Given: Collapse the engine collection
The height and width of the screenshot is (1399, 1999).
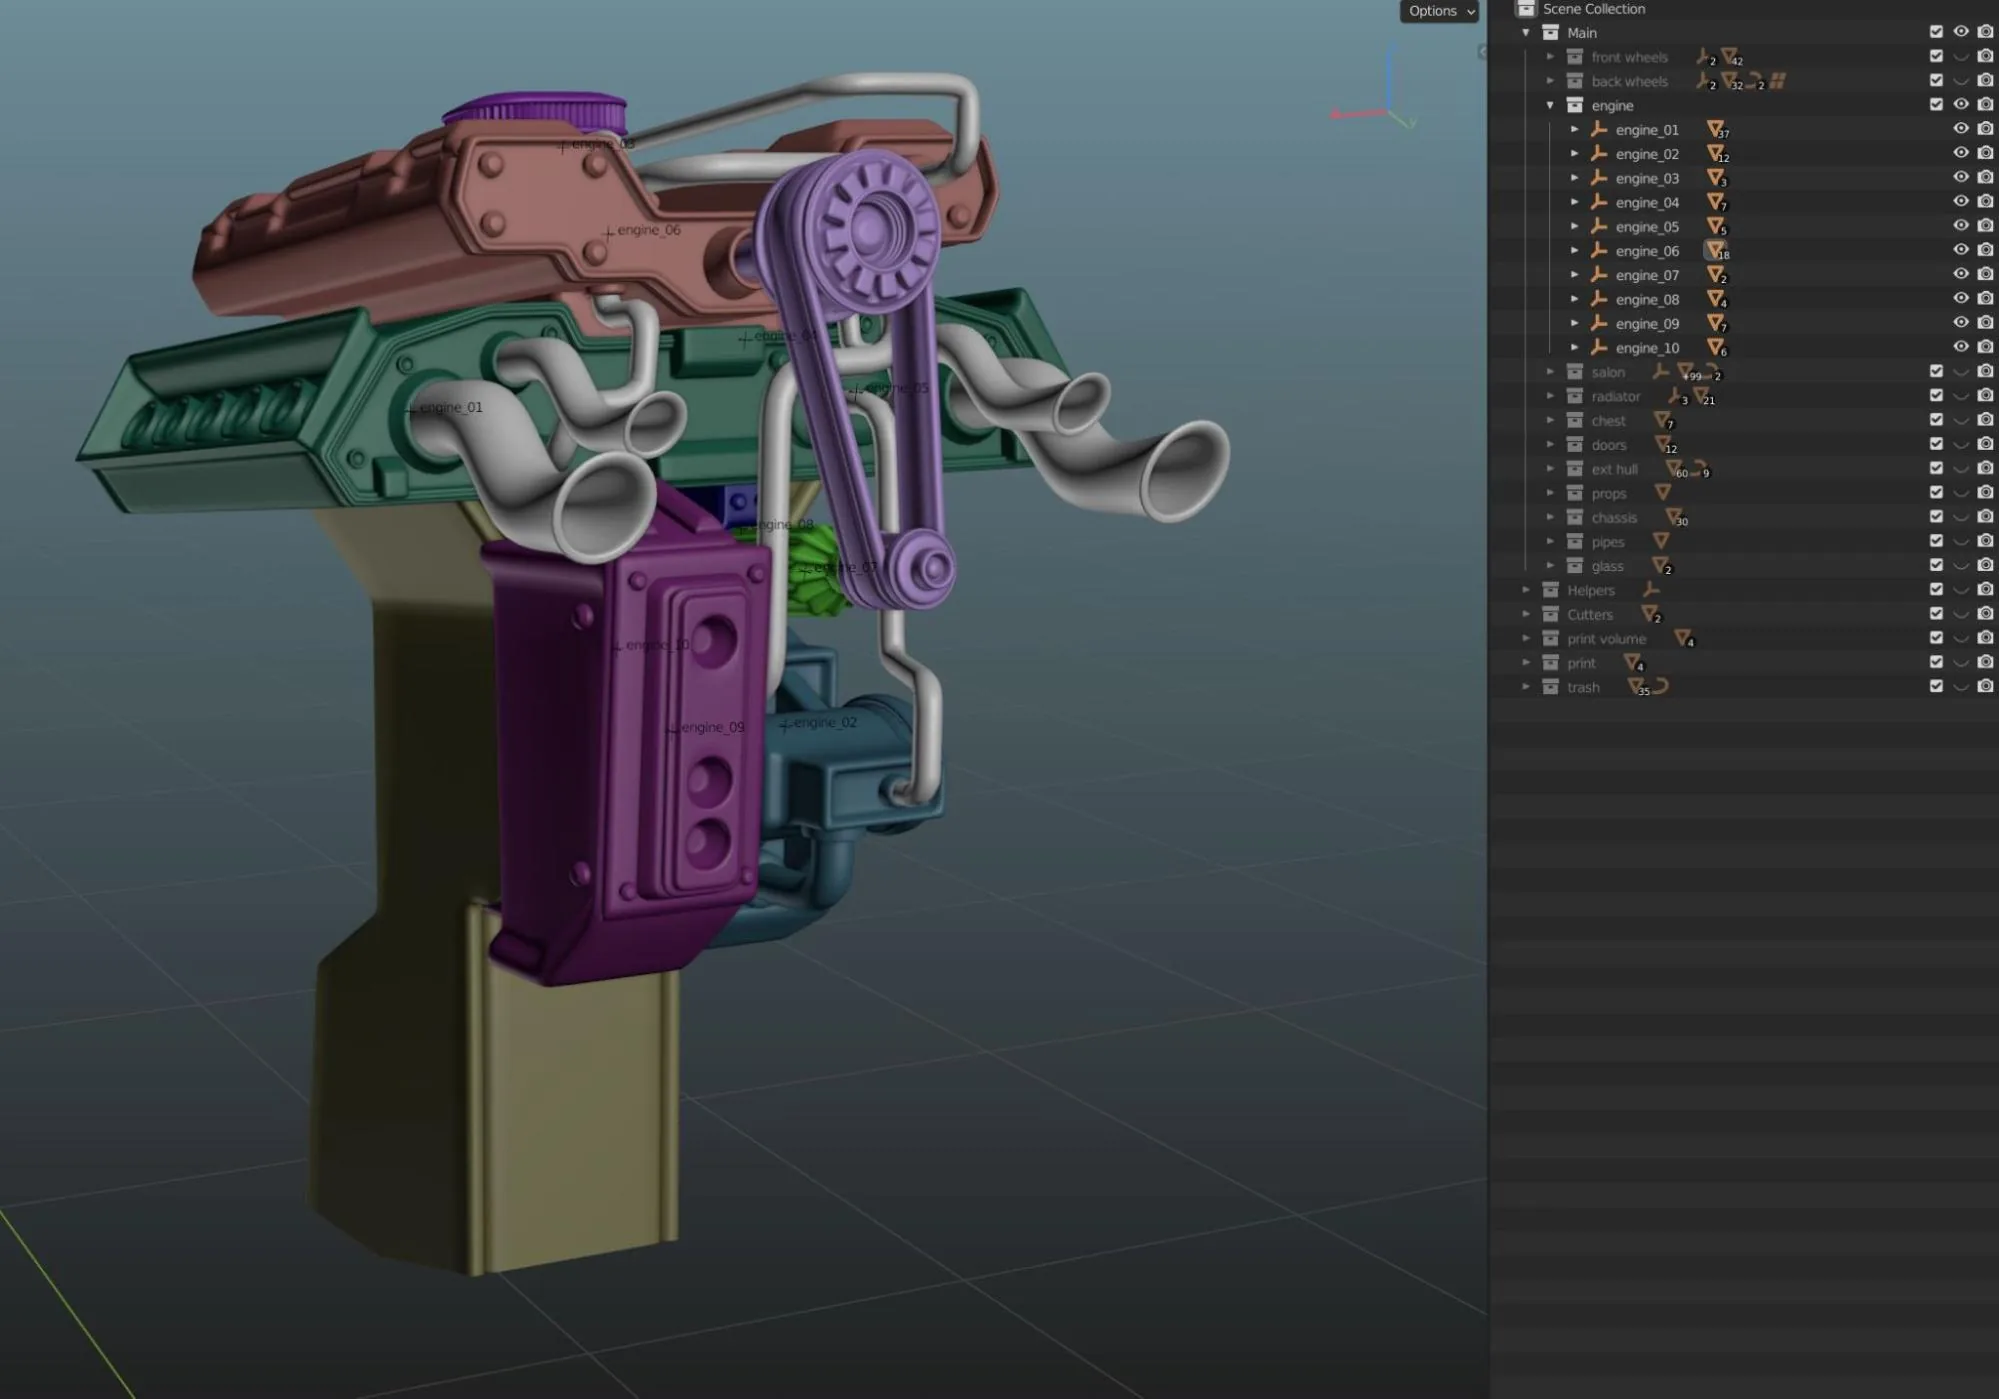Looking at the screenshot, I should [1550, 105].
